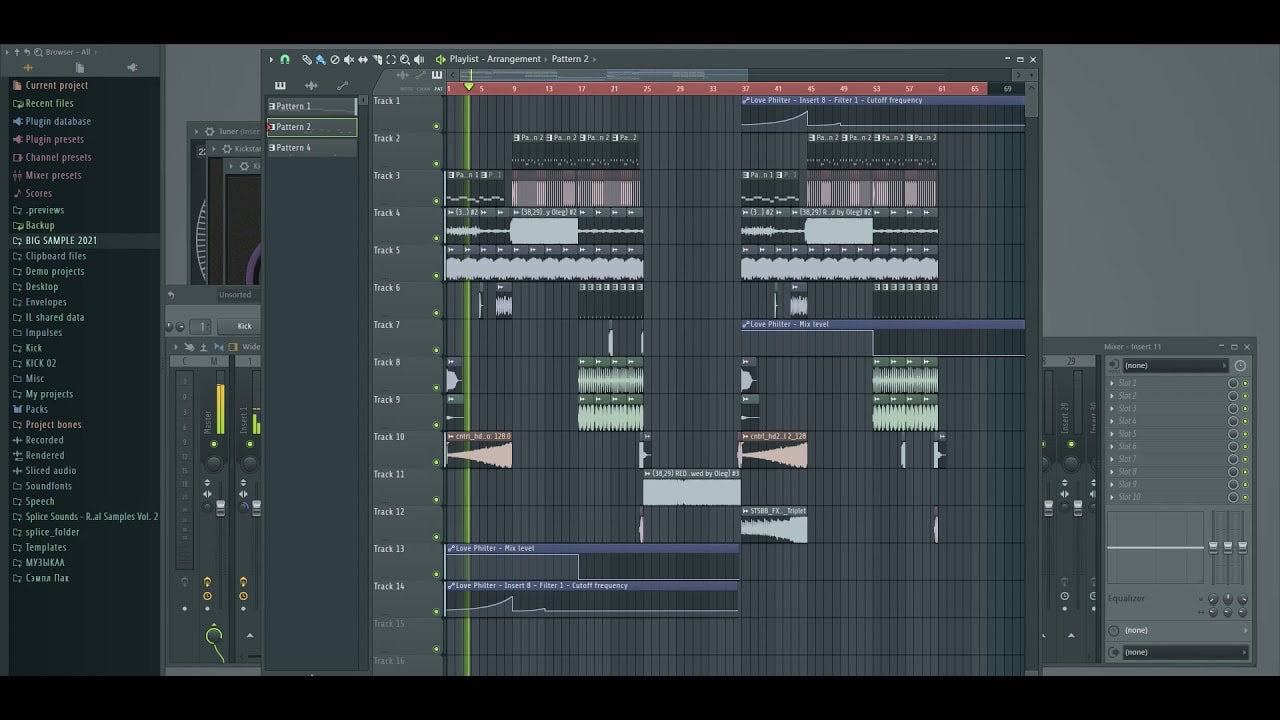Select the Slip tool in Playlist
The image size is (1280, 720).
[362, 59]
